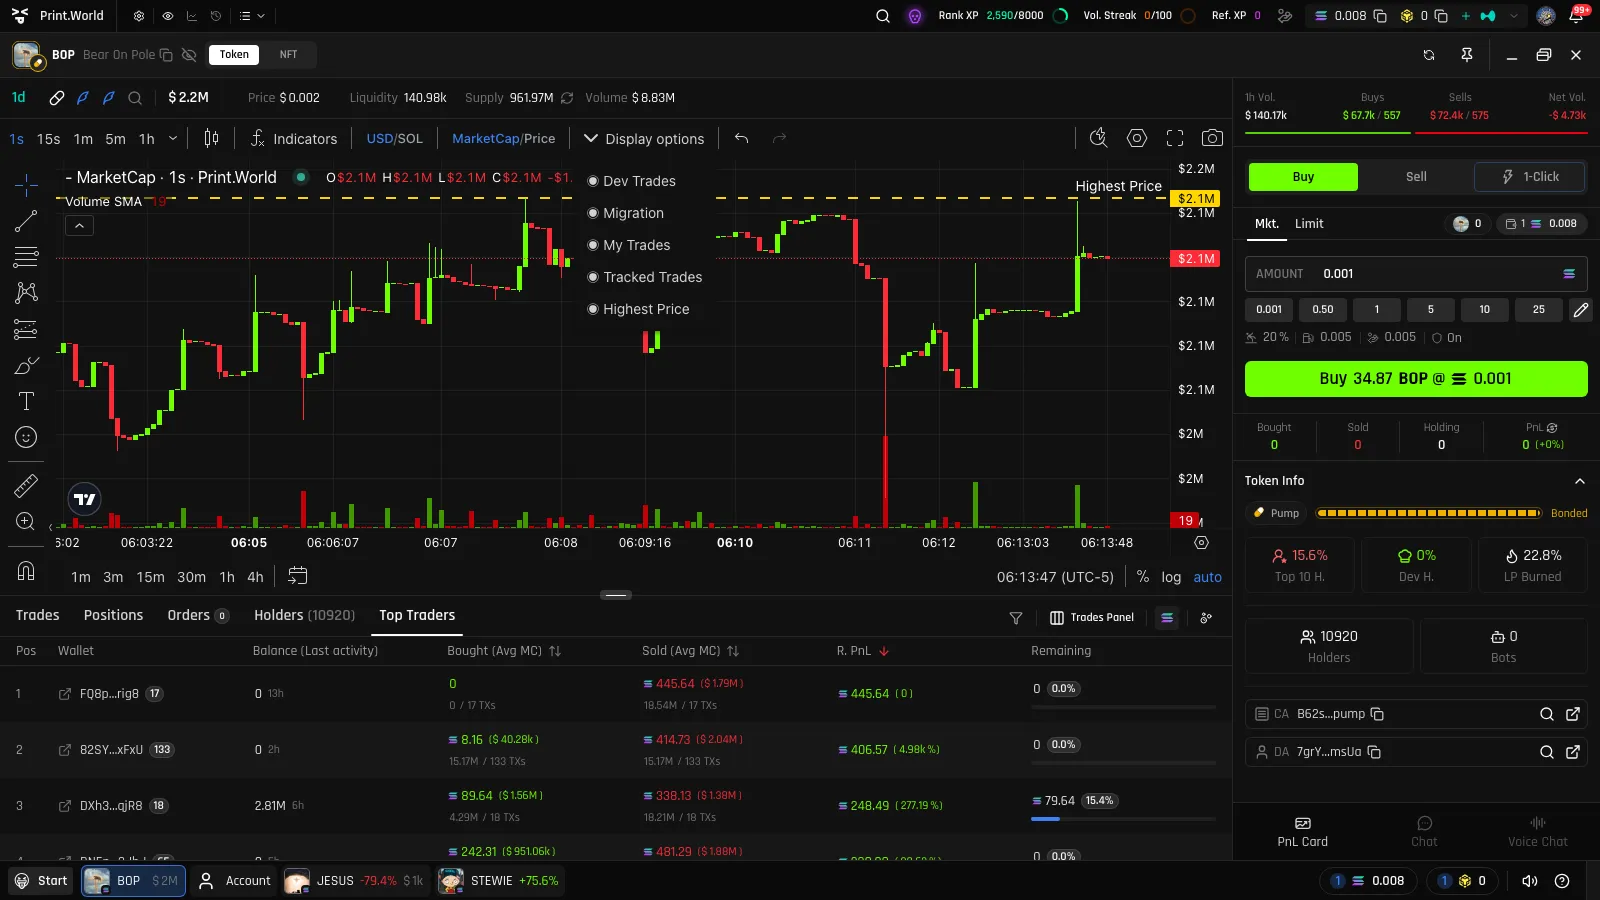Open the filter funnel in trades panel

coord(1016,618)
